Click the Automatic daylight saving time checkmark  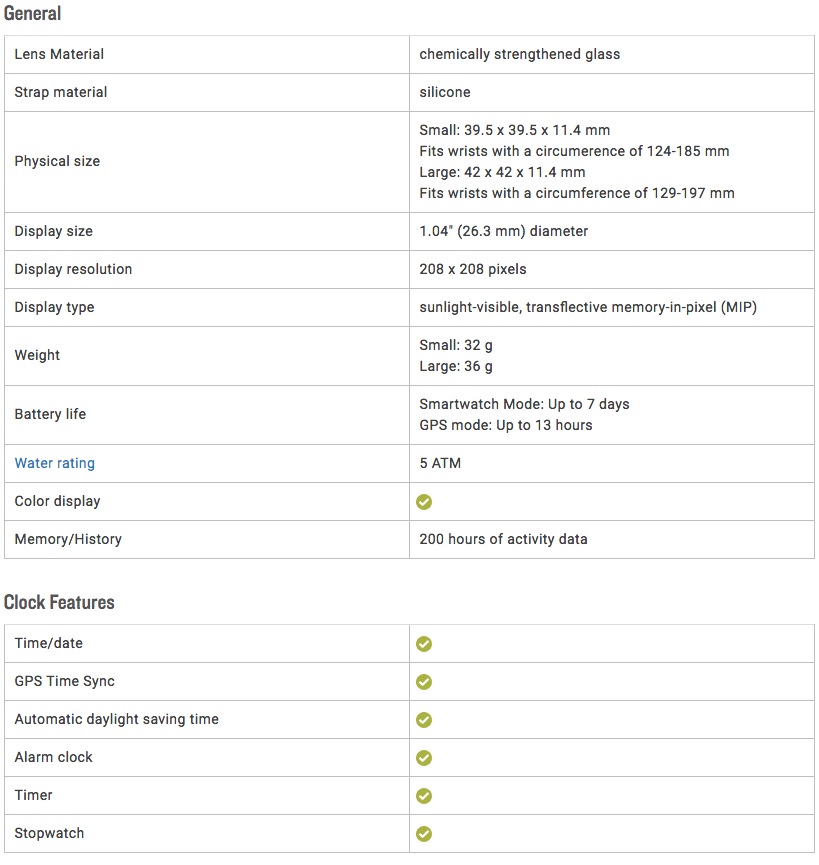pyautogui.click(x=424, y=720)
